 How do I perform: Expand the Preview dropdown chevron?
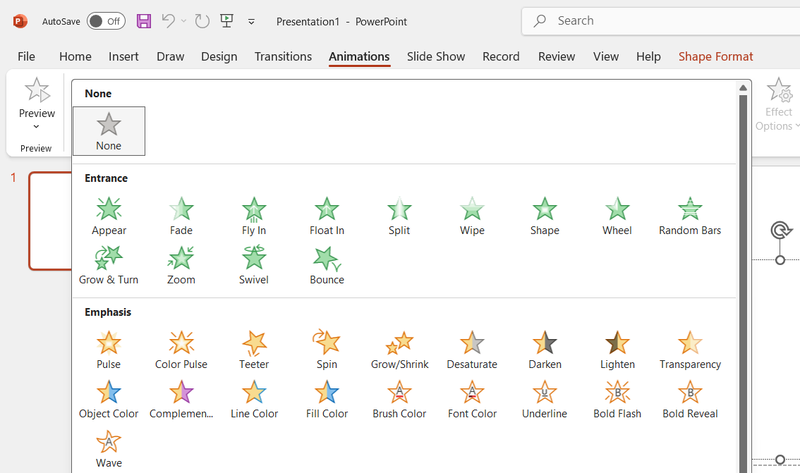point(36,127)
